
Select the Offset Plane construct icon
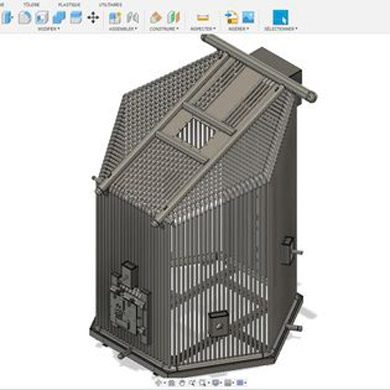(156, 17)
